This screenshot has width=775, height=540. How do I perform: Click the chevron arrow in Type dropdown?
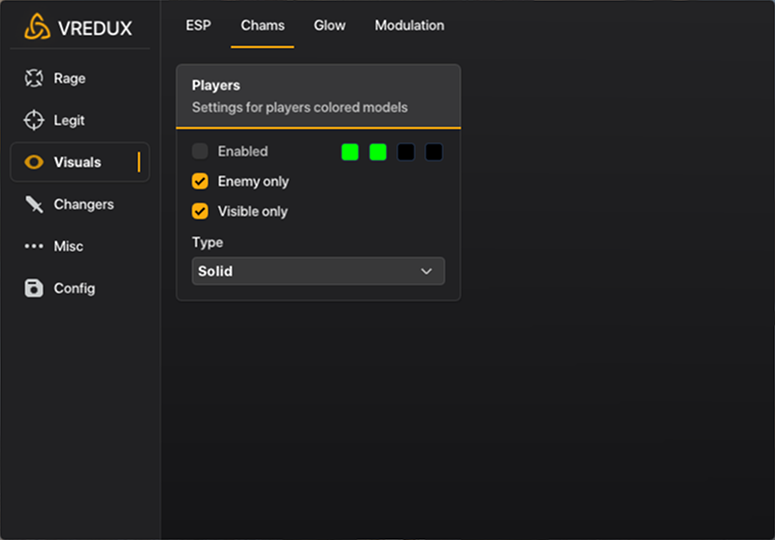click(426, 271)
